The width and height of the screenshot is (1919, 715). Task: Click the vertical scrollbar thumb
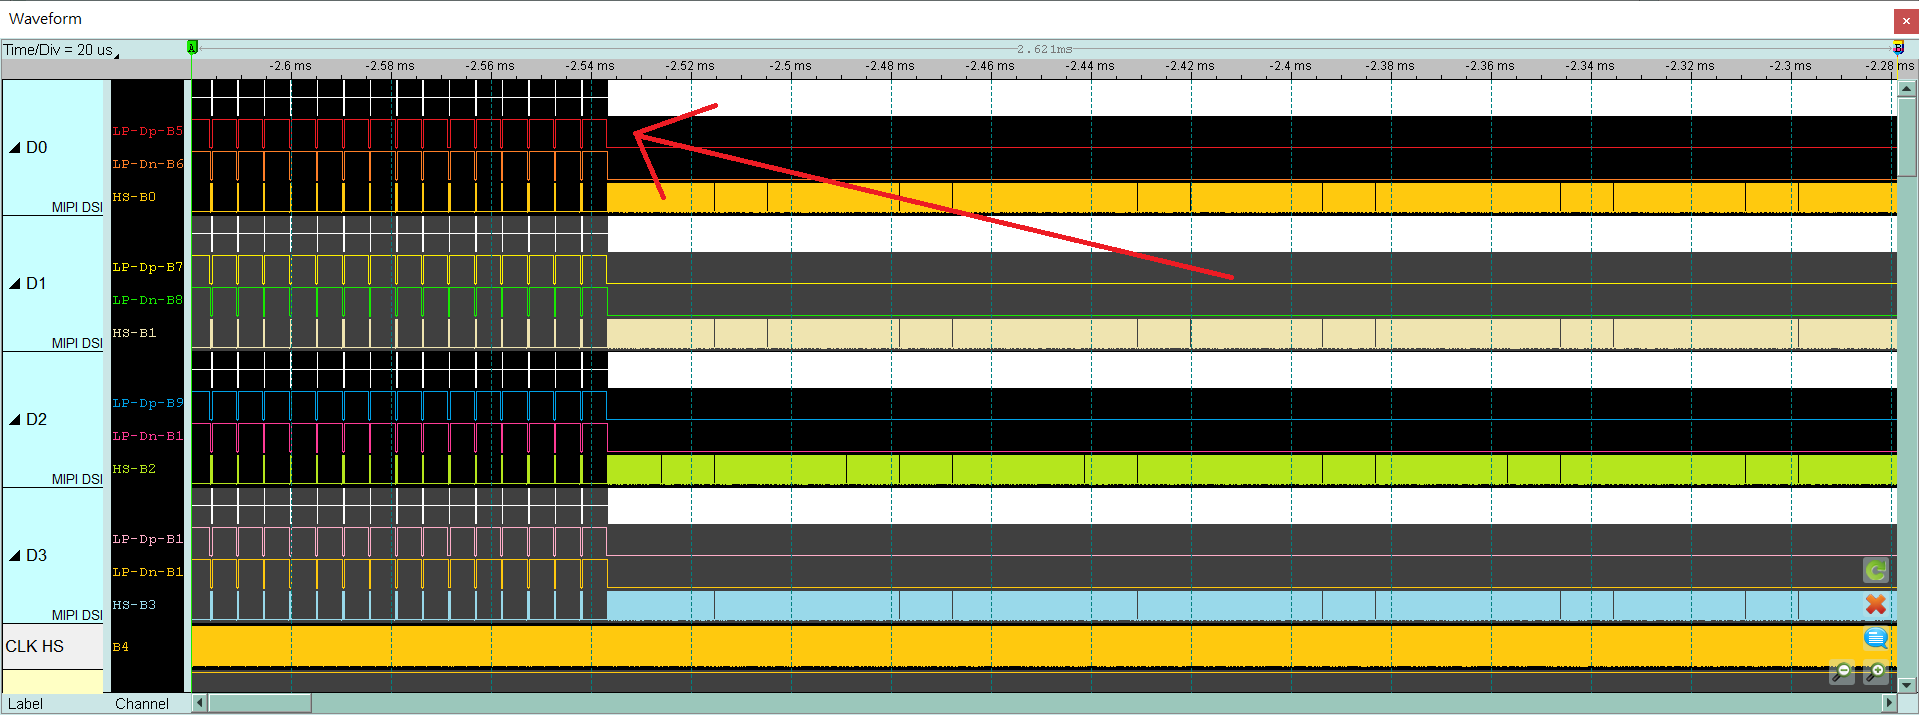(1907, 137)
